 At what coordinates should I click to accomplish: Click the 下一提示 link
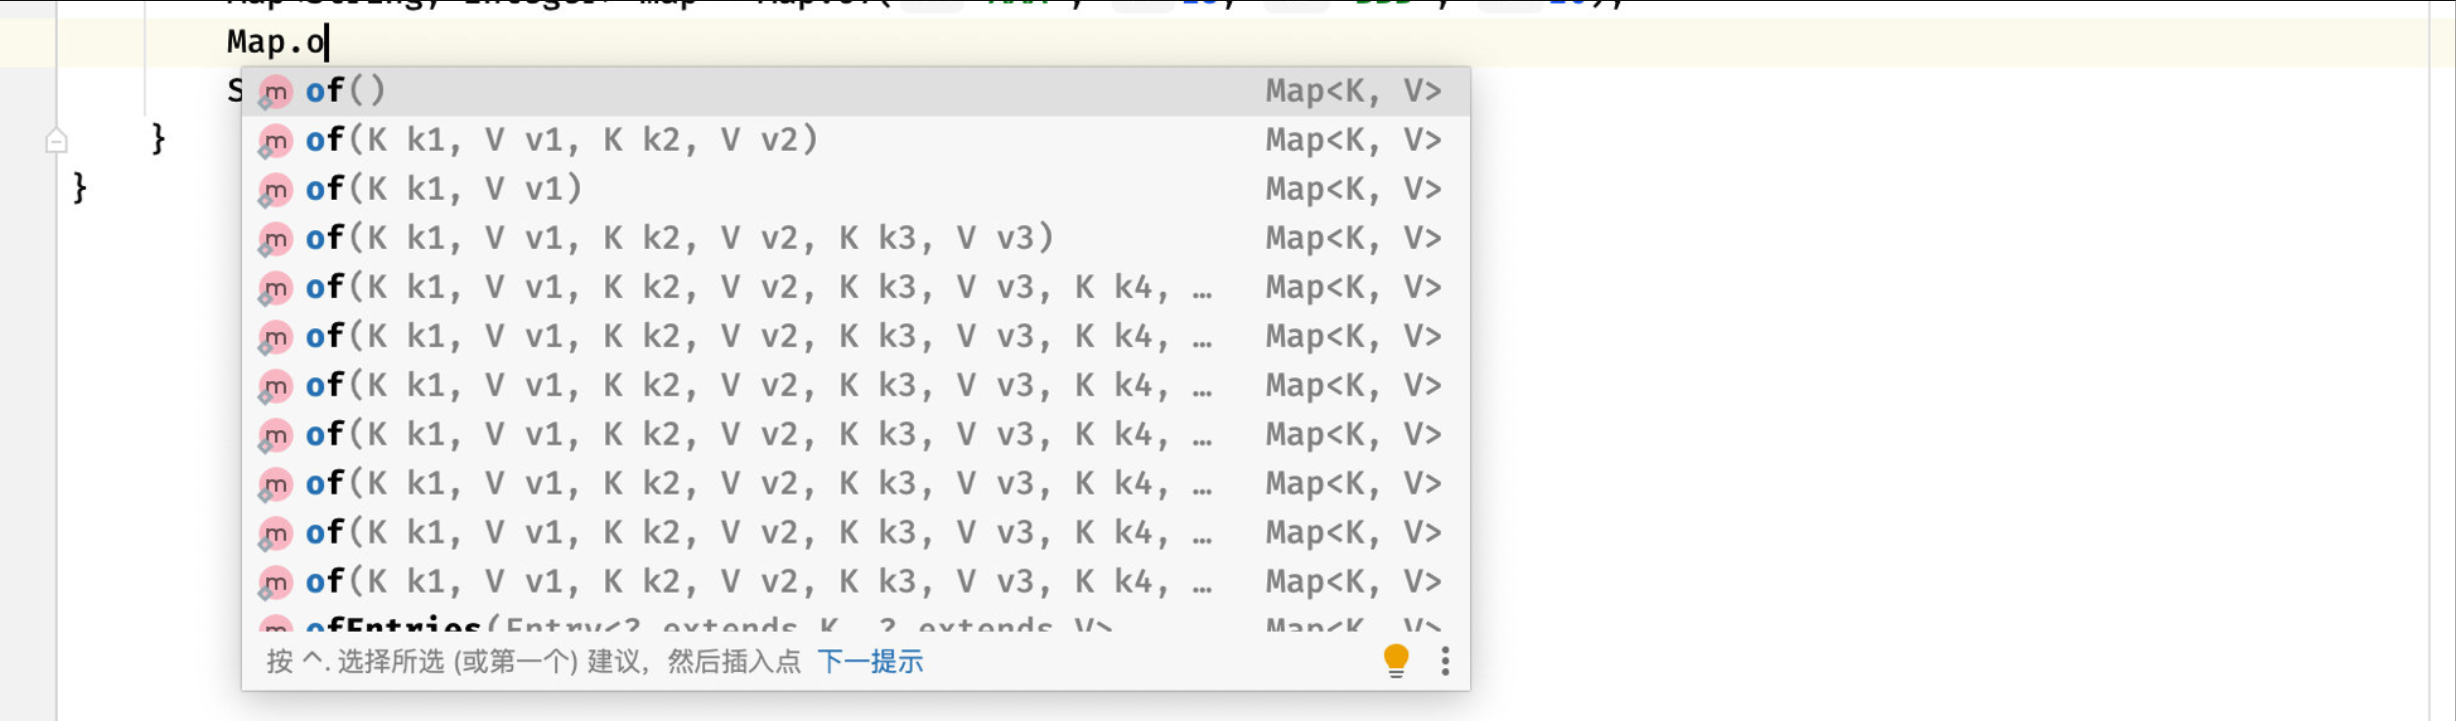870,662
